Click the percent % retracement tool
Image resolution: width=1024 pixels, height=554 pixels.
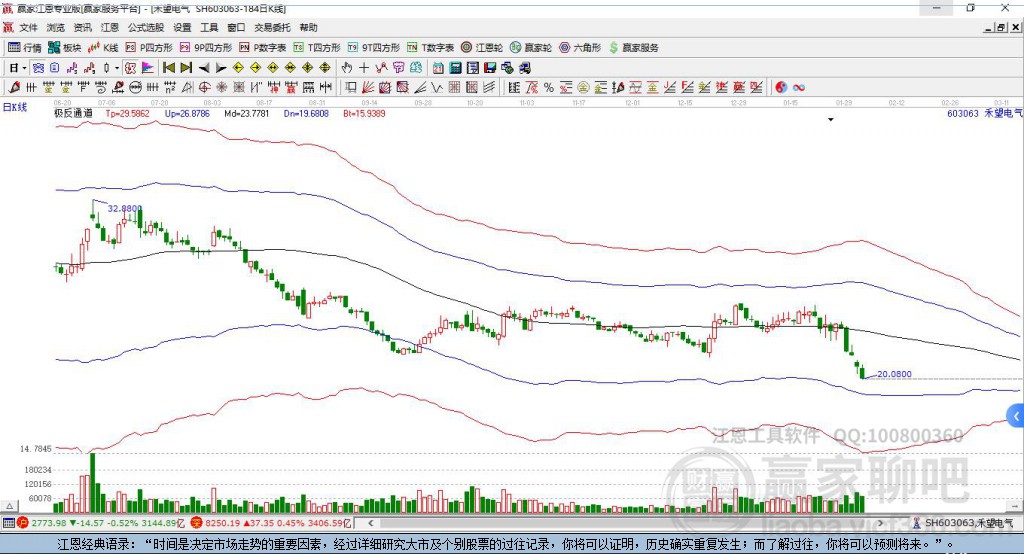pos(549,87)
